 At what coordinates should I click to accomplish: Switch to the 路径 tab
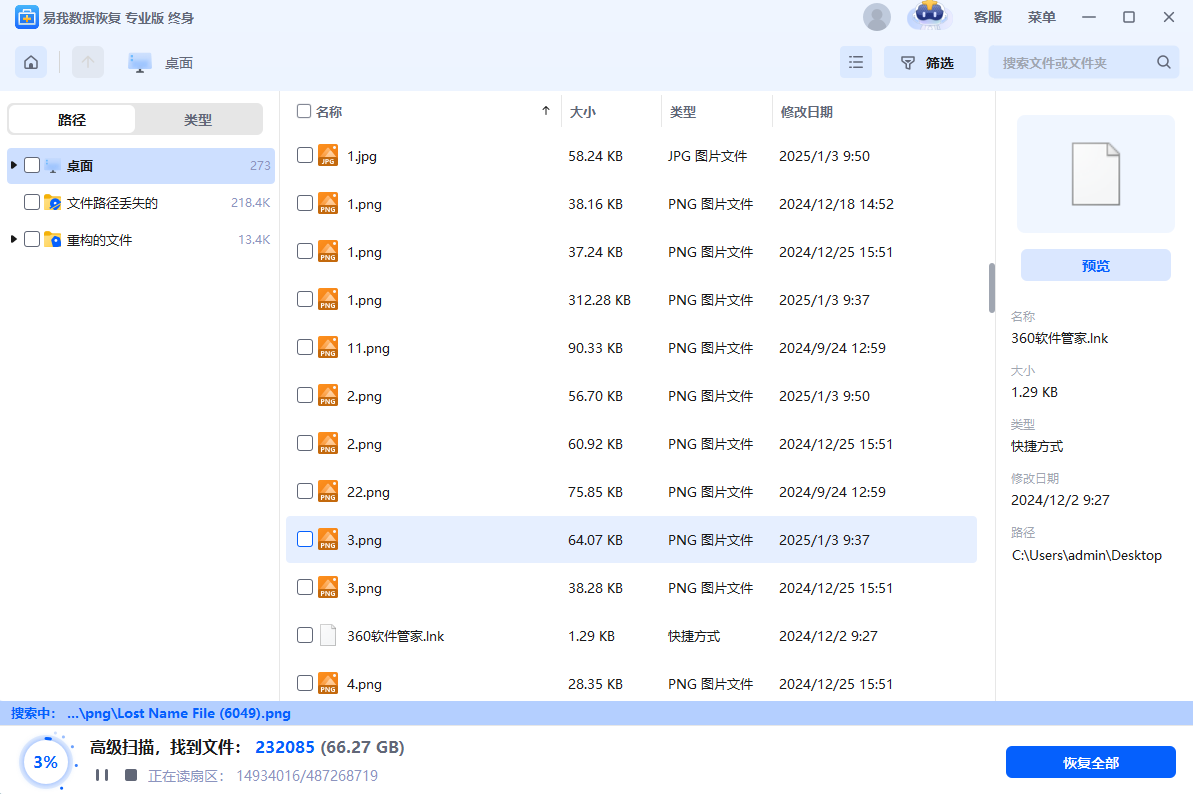click(x=72, y=119)
